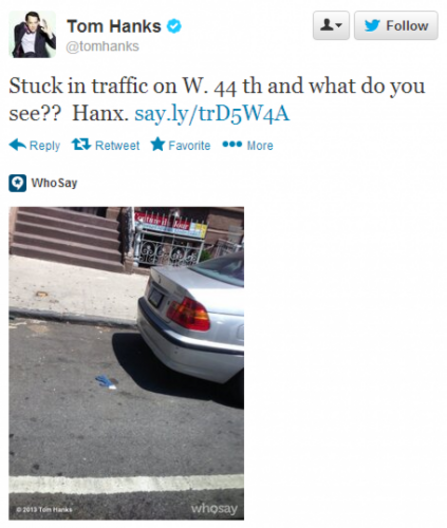Click the whosay watermark on photo
The height and width of the screenshot is (528, 447).
click(x=214, y=508)
